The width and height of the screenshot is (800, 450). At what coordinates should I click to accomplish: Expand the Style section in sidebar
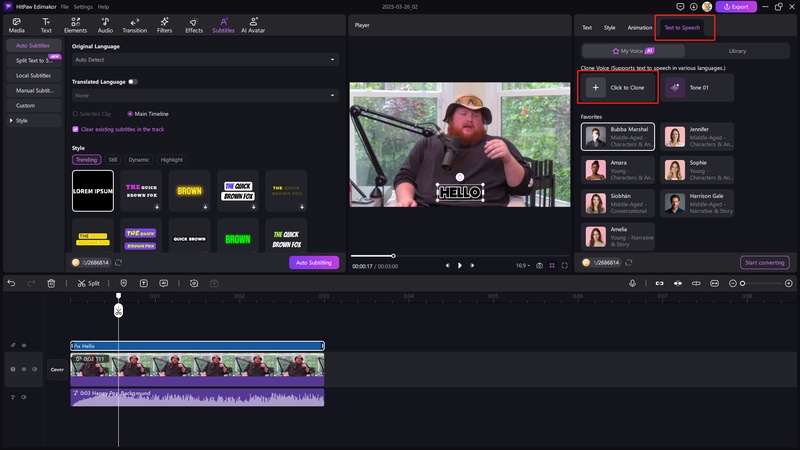tap(11, 120)
